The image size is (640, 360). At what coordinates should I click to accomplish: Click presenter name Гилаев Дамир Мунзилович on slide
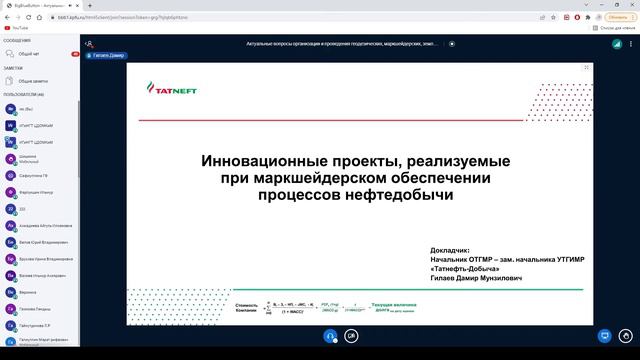point(476,278)
